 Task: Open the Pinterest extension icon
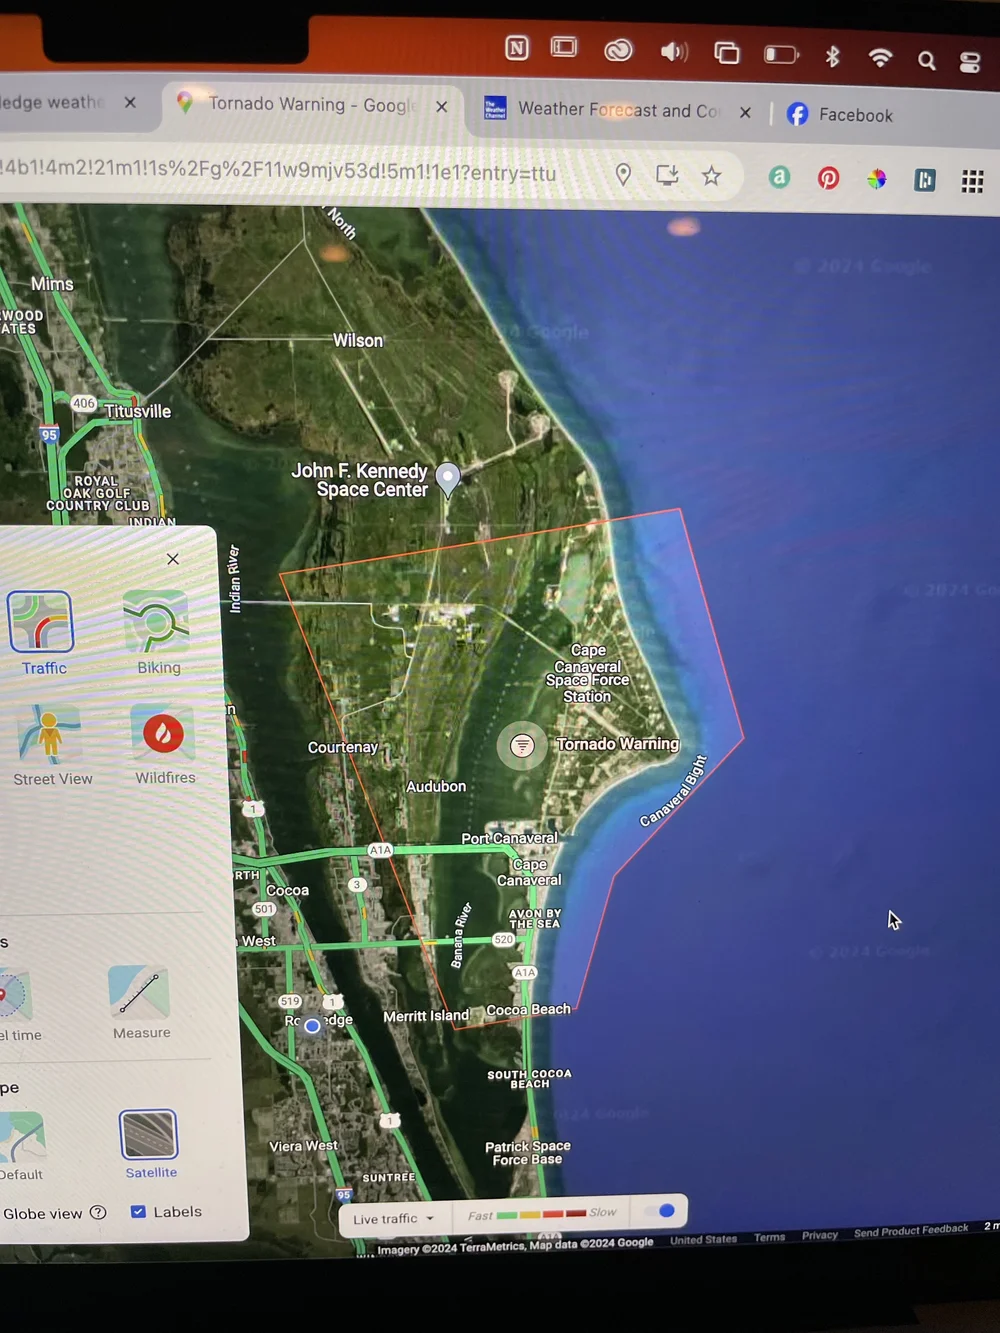tap(828, 179)
